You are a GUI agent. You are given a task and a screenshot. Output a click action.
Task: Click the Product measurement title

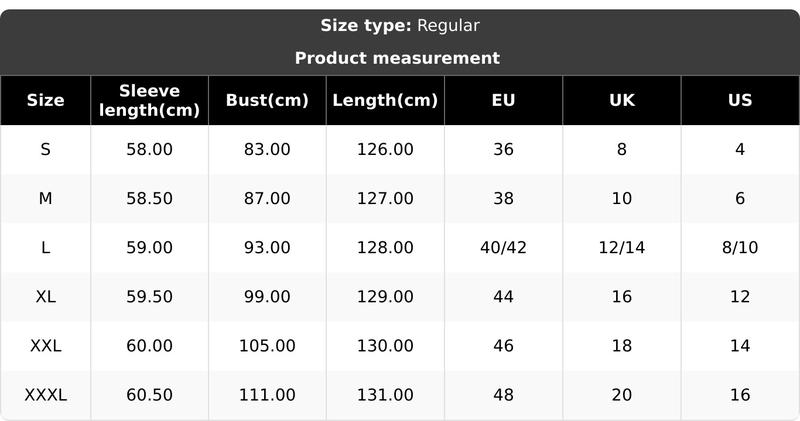[397, 58]
